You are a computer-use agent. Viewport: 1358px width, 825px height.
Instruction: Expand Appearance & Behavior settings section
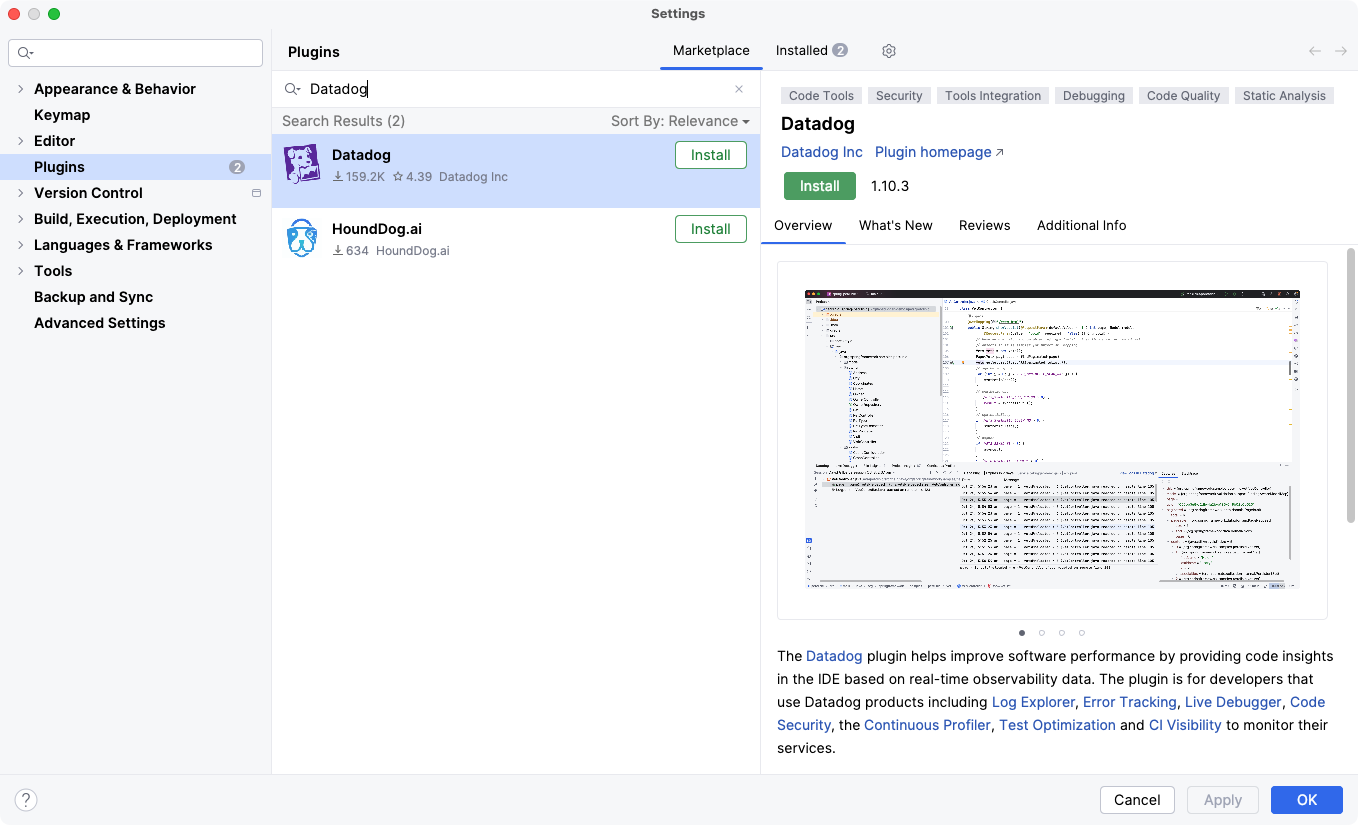20,89
